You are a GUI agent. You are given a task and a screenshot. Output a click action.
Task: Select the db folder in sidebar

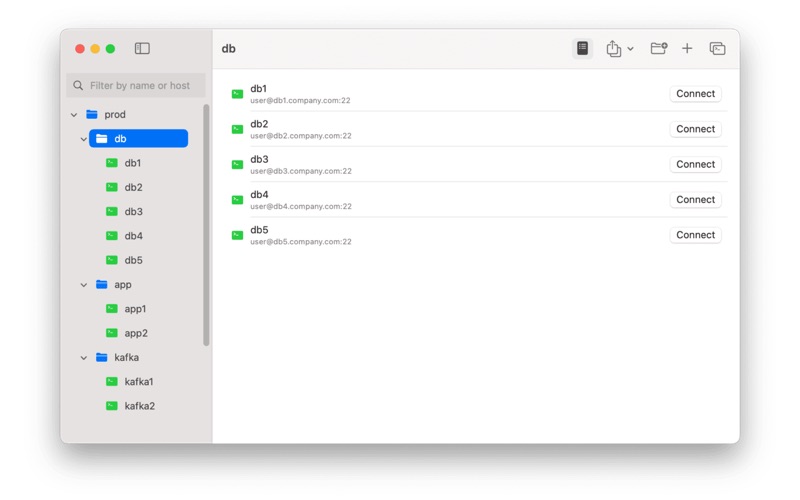tap(138, 138)
